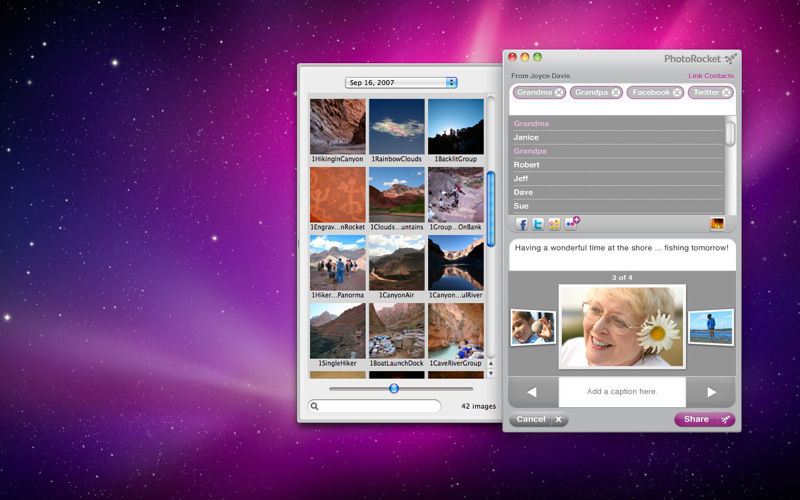
Task: Select the 1Engrav...nRocket photo
Action: 338,194
